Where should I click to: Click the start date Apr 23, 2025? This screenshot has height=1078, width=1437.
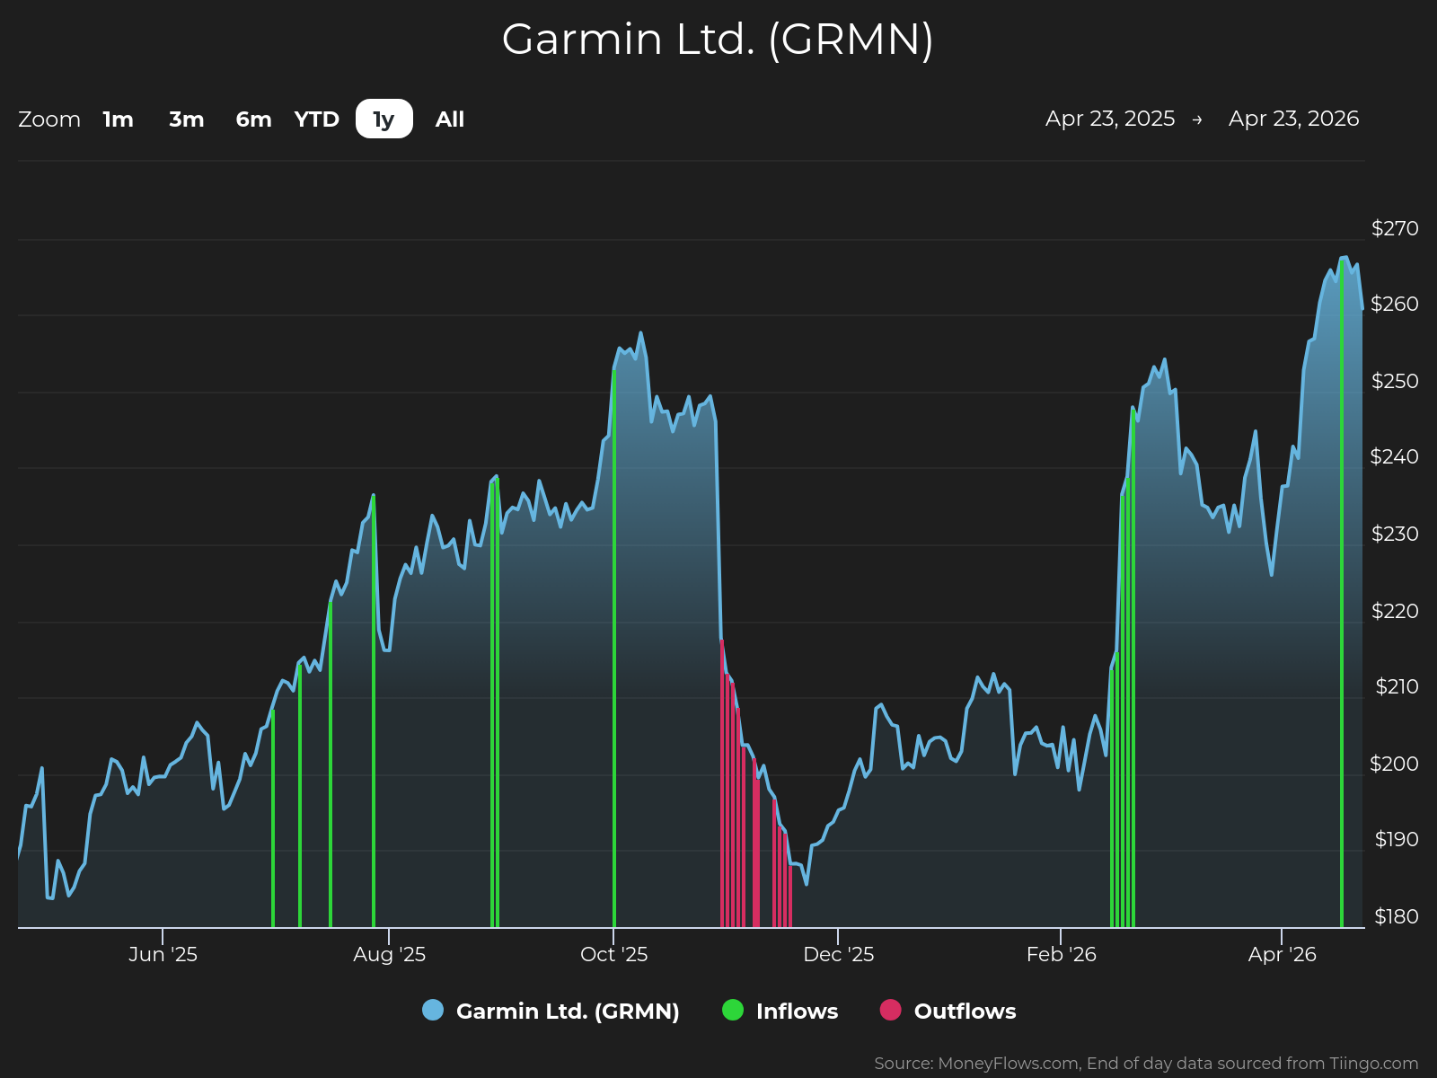click(1110, 119)
